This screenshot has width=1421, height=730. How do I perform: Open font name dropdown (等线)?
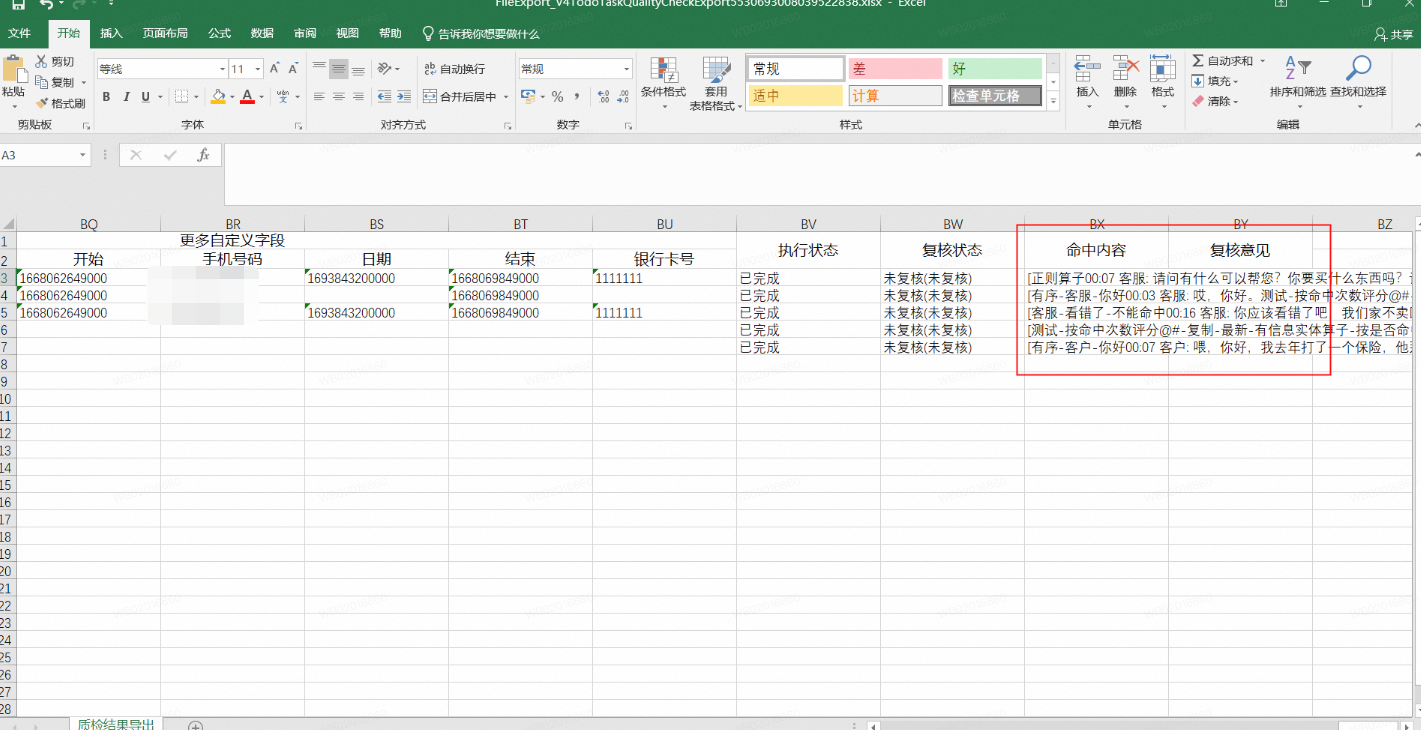(x=222, y=69)
